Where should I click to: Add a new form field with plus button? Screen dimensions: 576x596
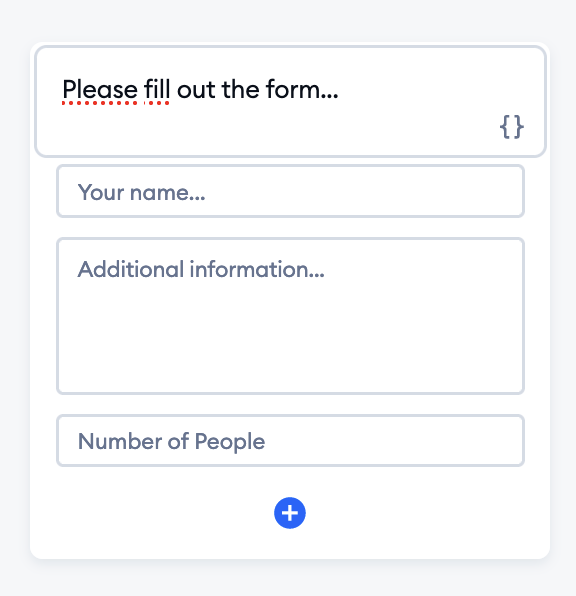point(290,513)
